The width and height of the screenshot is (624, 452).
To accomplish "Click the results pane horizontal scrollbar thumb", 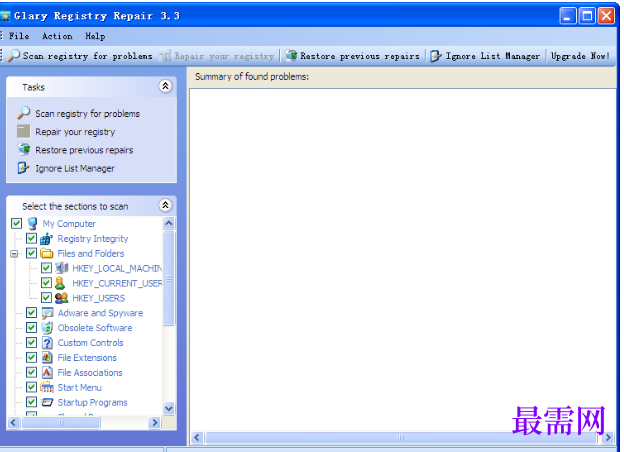I will (x=401, y=438).
